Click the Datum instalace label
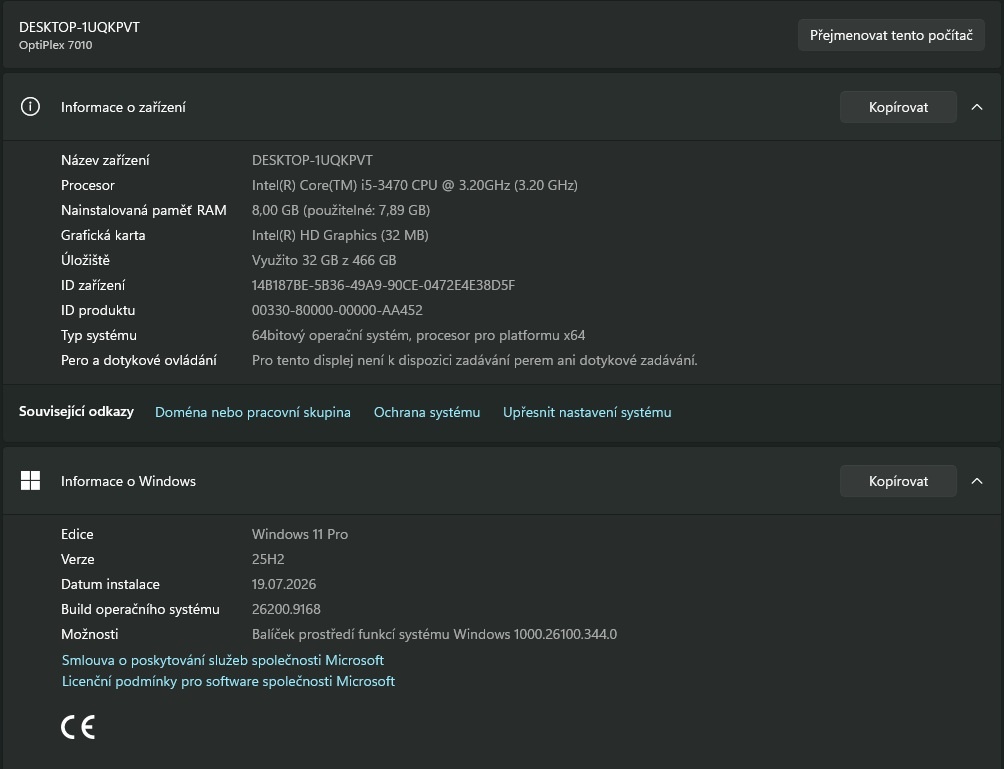 tap(110, 584)
